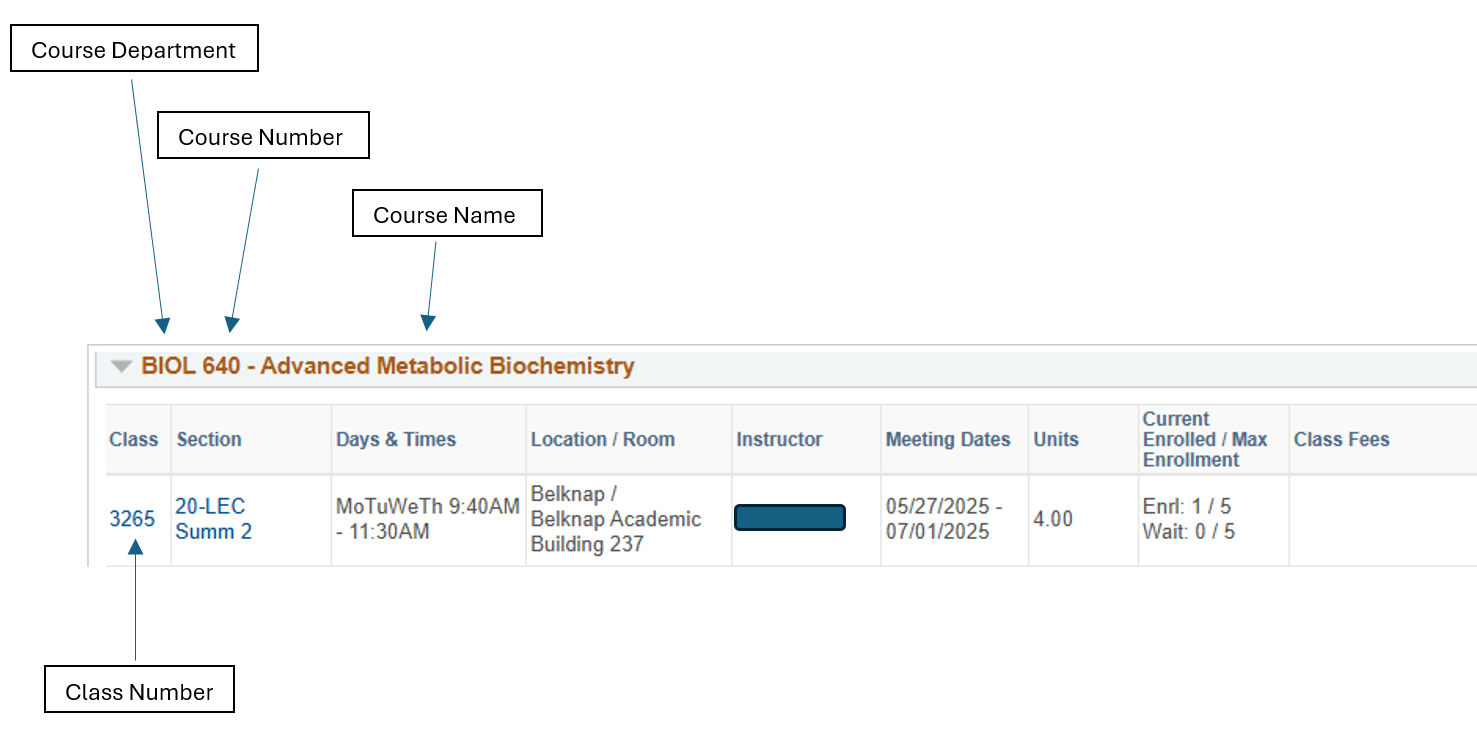
Task: Click the Course Name annotation label
Action: 447,213
